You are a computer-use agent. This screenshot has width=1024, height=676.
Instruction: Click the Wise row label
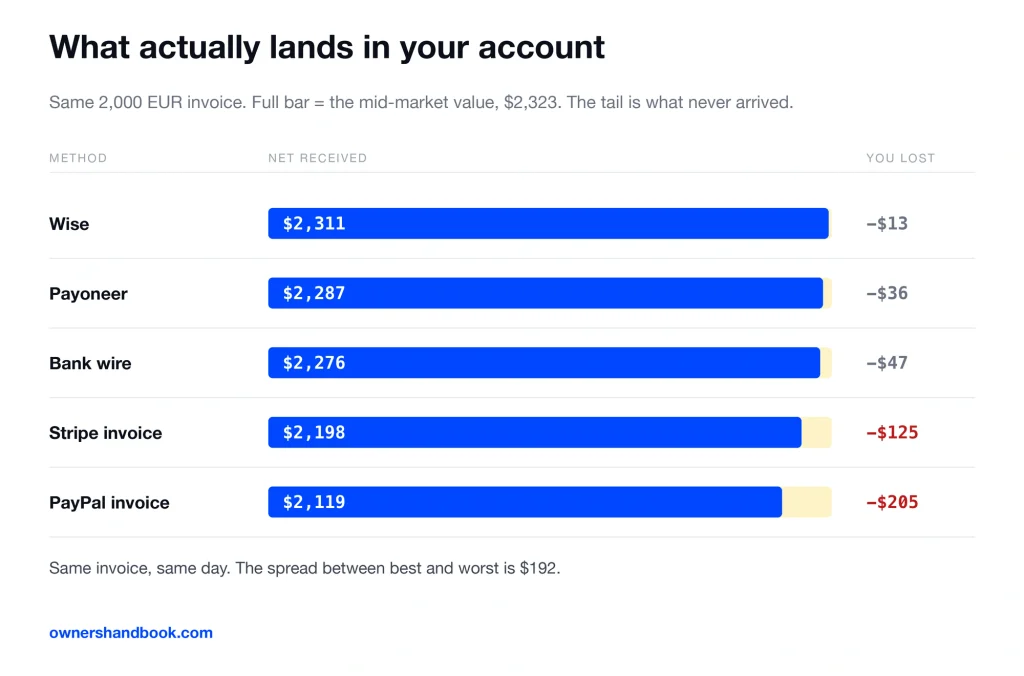click(x=69, y=224)
